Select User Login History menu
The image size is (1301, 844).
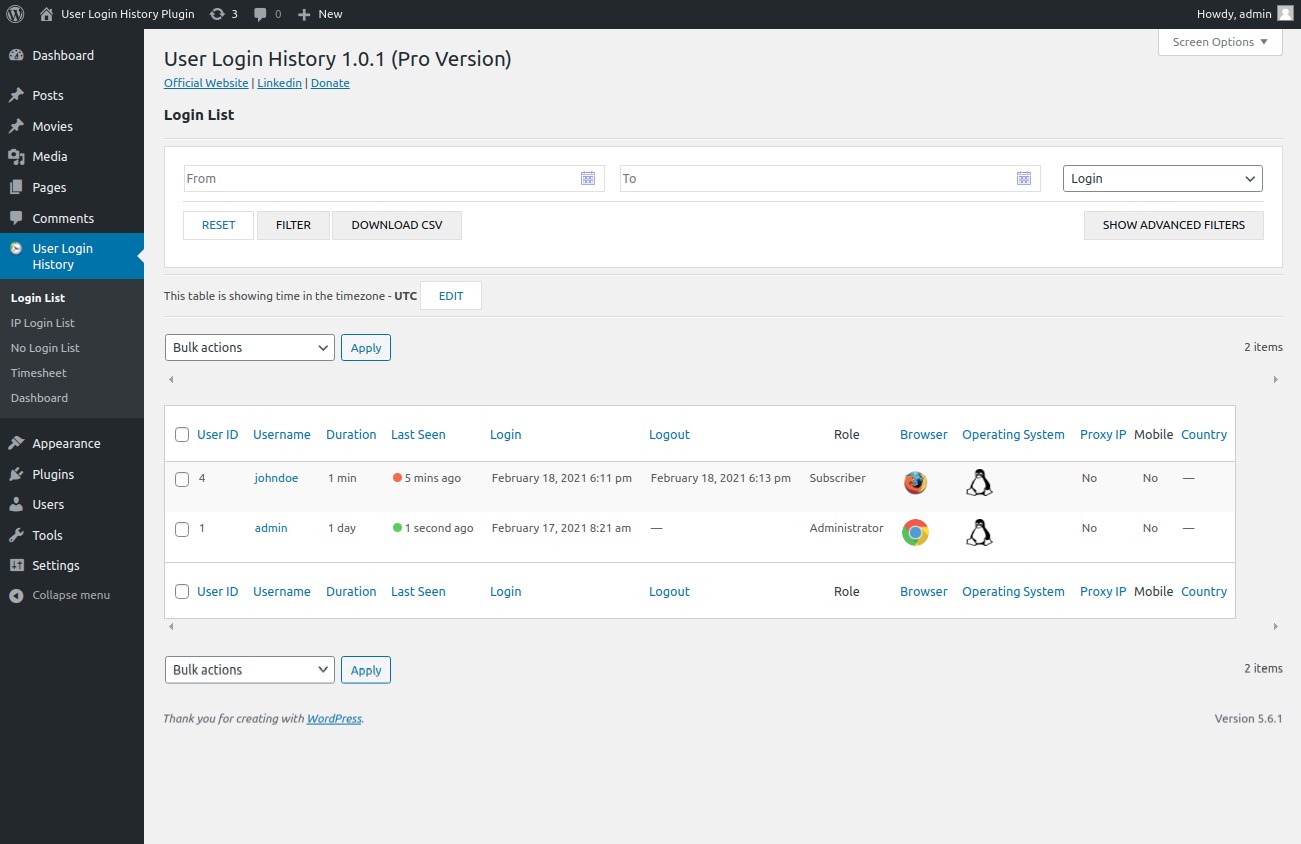[x=72, y=256]
